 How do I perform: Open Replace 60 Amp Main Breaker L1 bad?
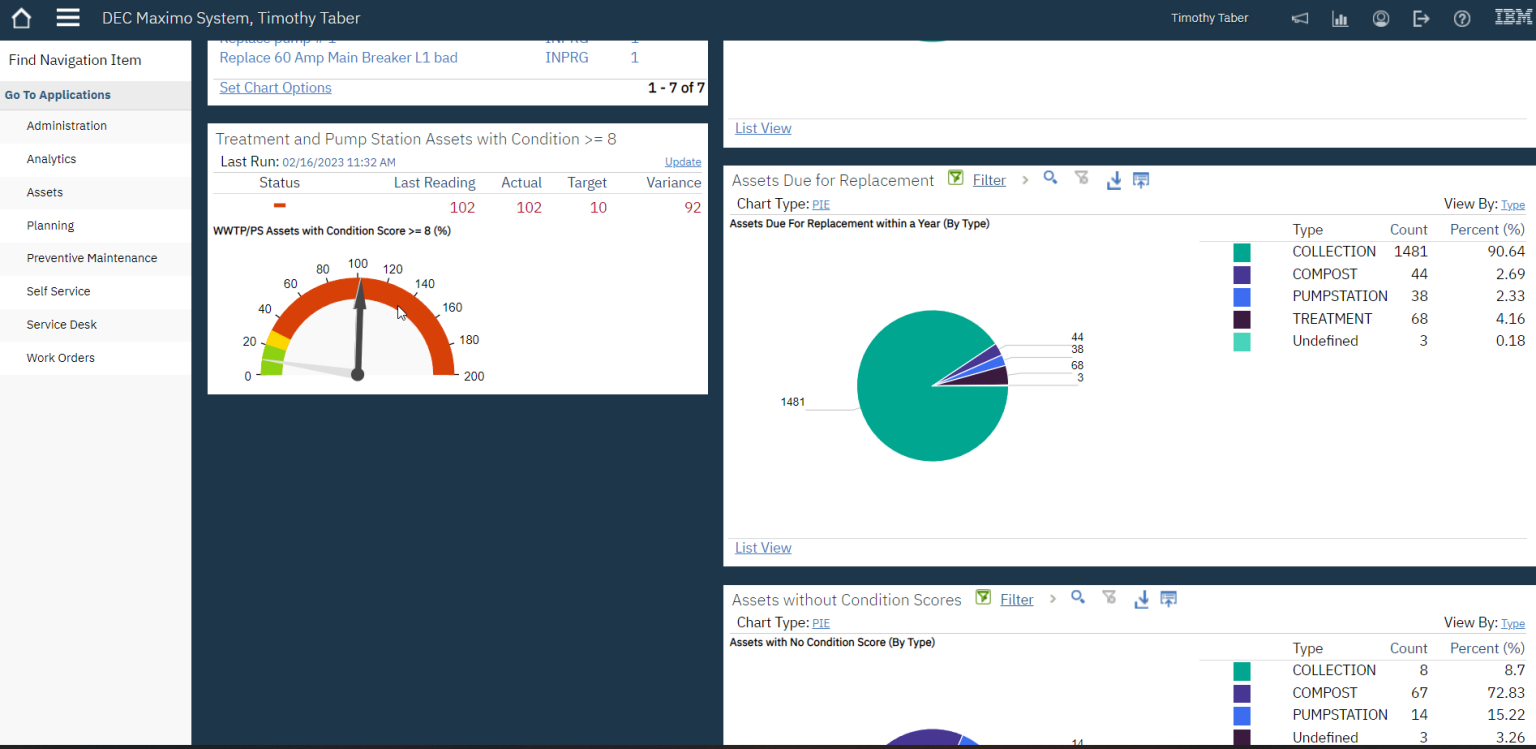pyautogui.click(x=338, y=58)
